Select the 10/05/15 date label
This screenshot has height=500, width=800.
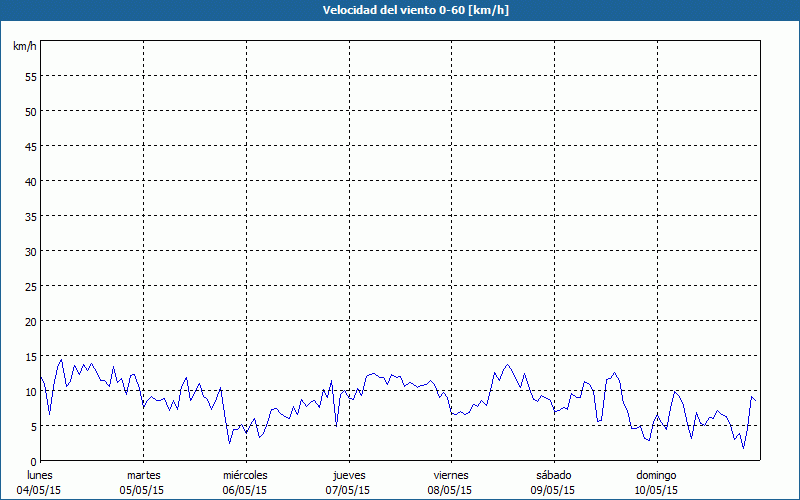click(x=656, y=490)
